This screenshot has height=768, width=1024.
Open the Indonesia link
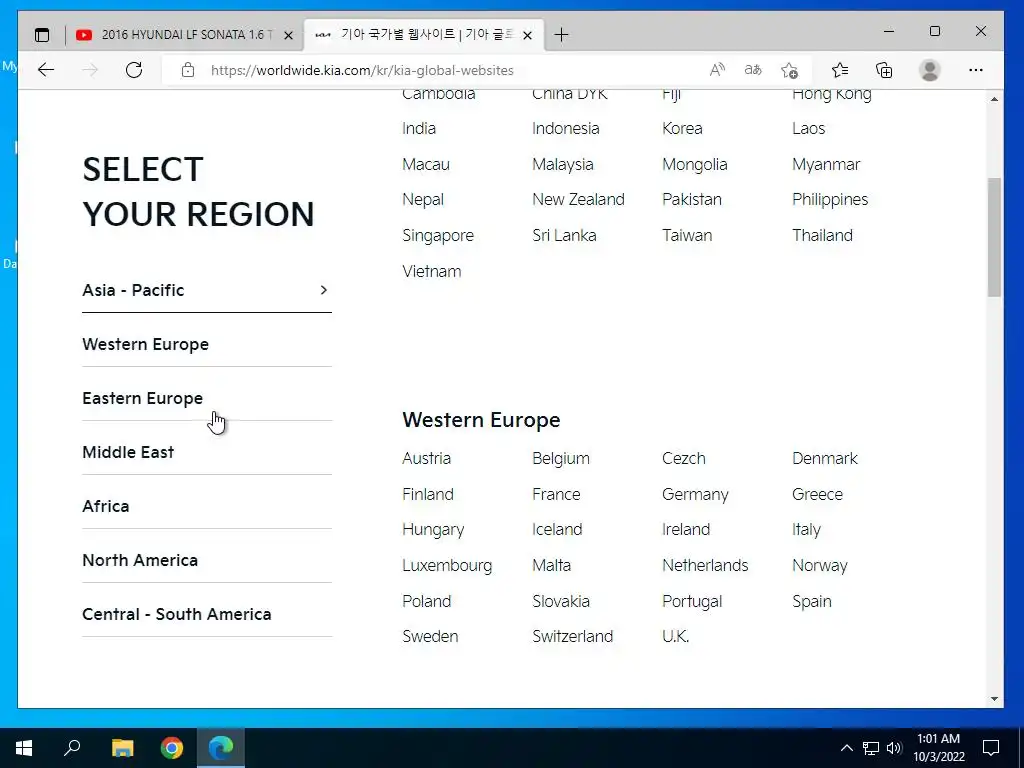[566, 129]
